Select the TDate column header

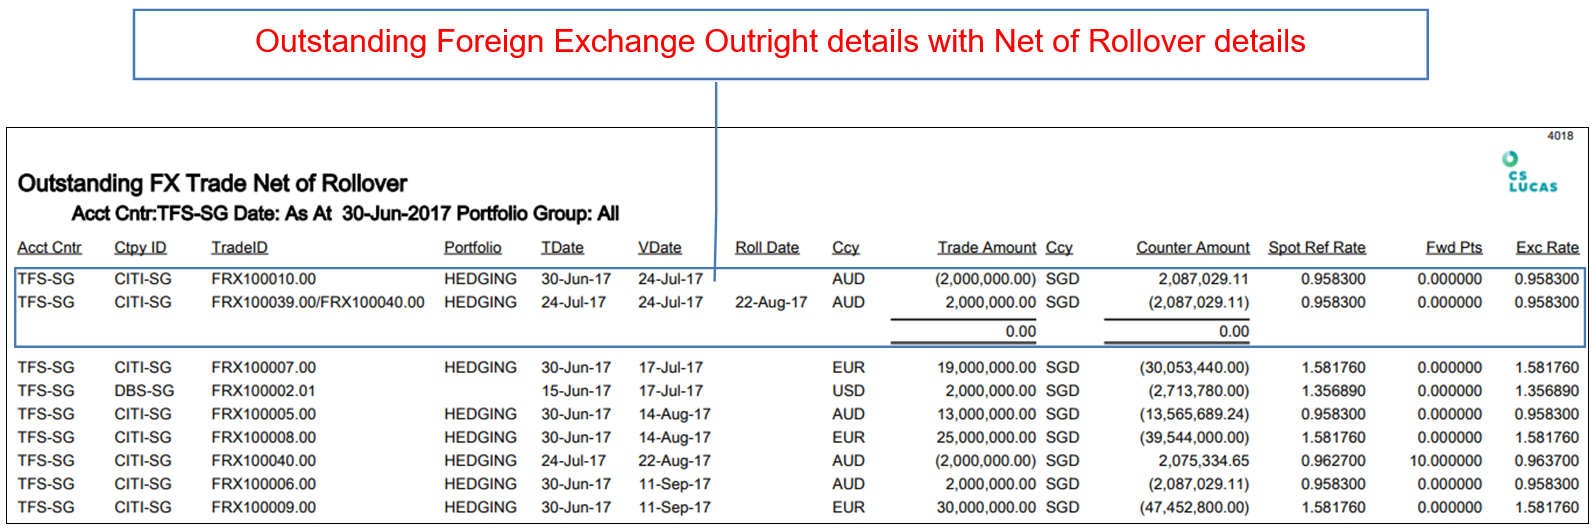pos(563,248)
